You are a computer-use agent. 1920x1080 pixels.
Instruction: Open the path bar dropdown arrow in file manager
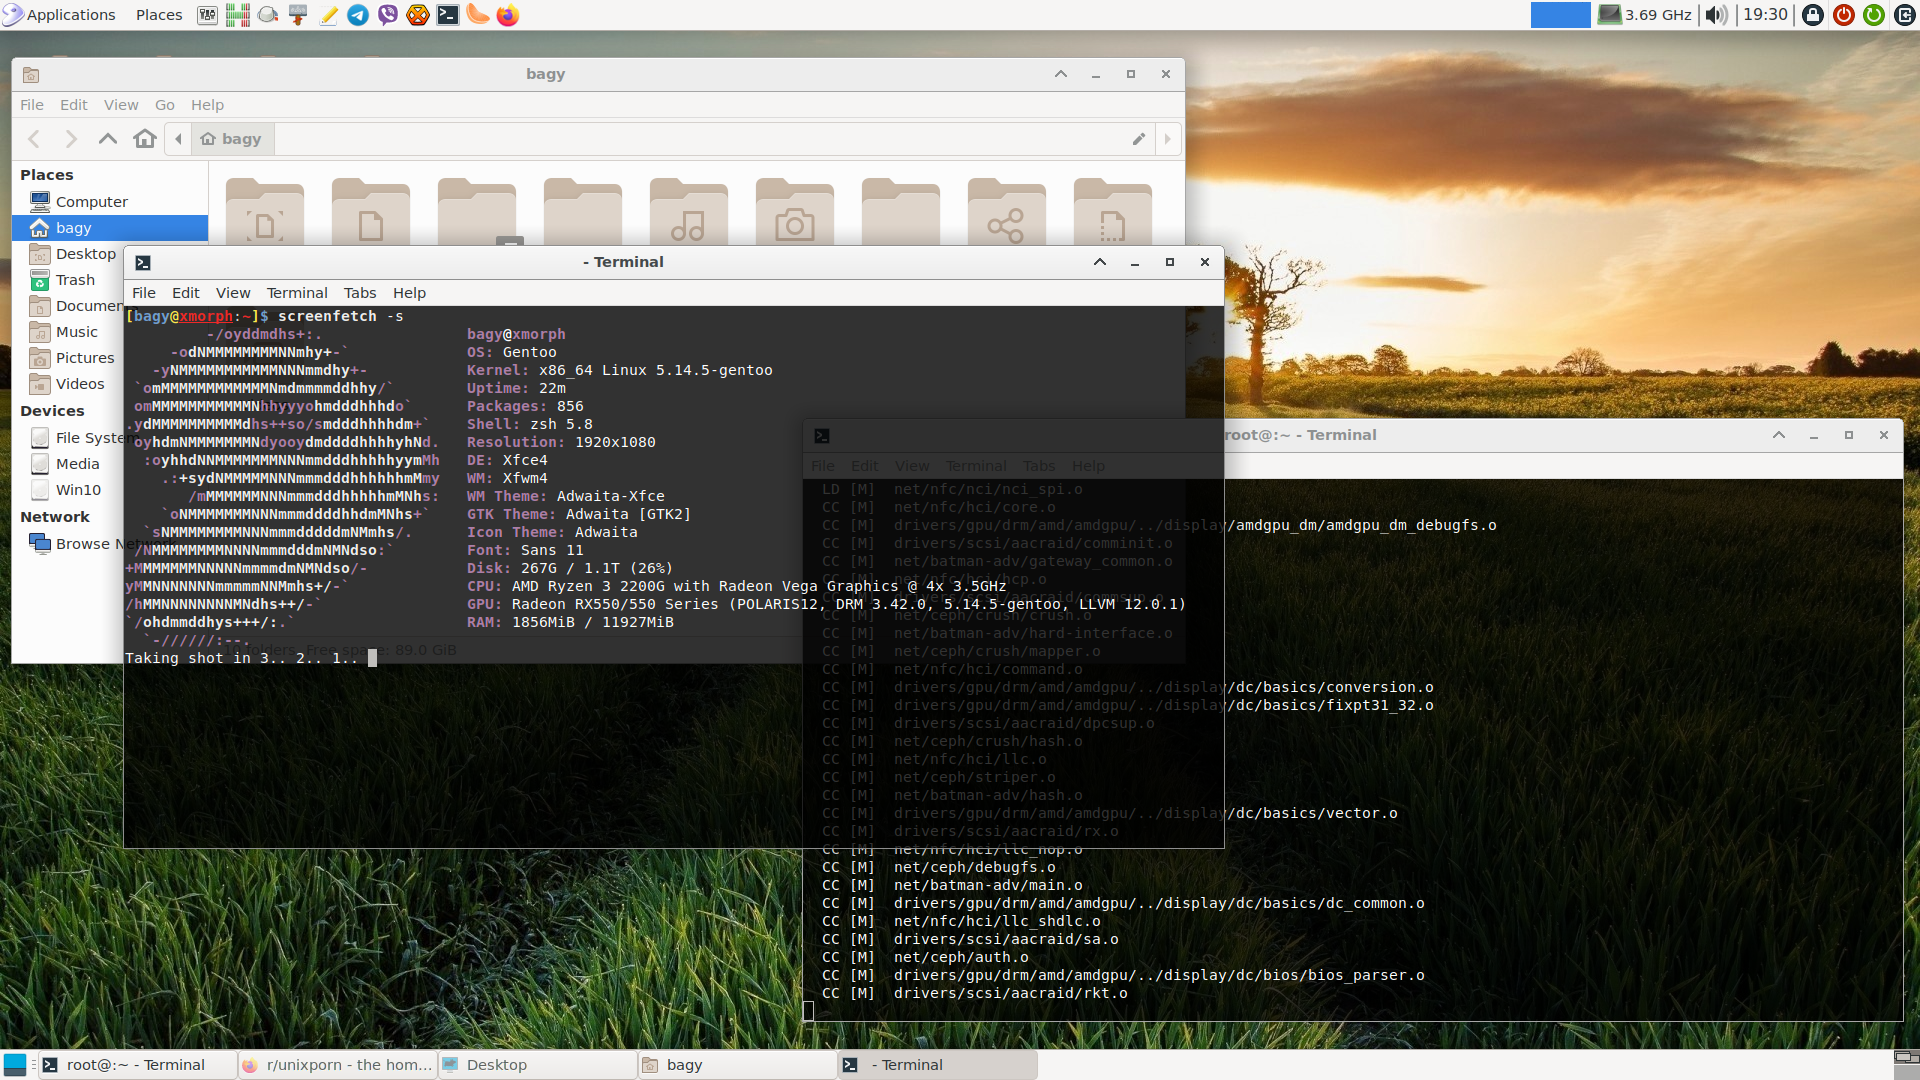click(x=1167, y=139)
